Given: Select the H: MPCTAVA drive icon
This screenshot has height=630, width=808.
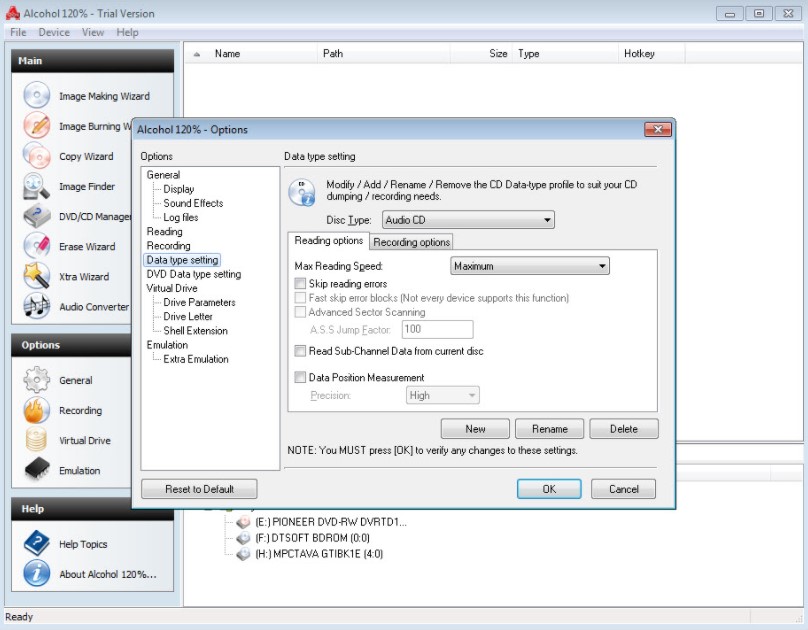Looking at the screenshot, I should (243, 554).
